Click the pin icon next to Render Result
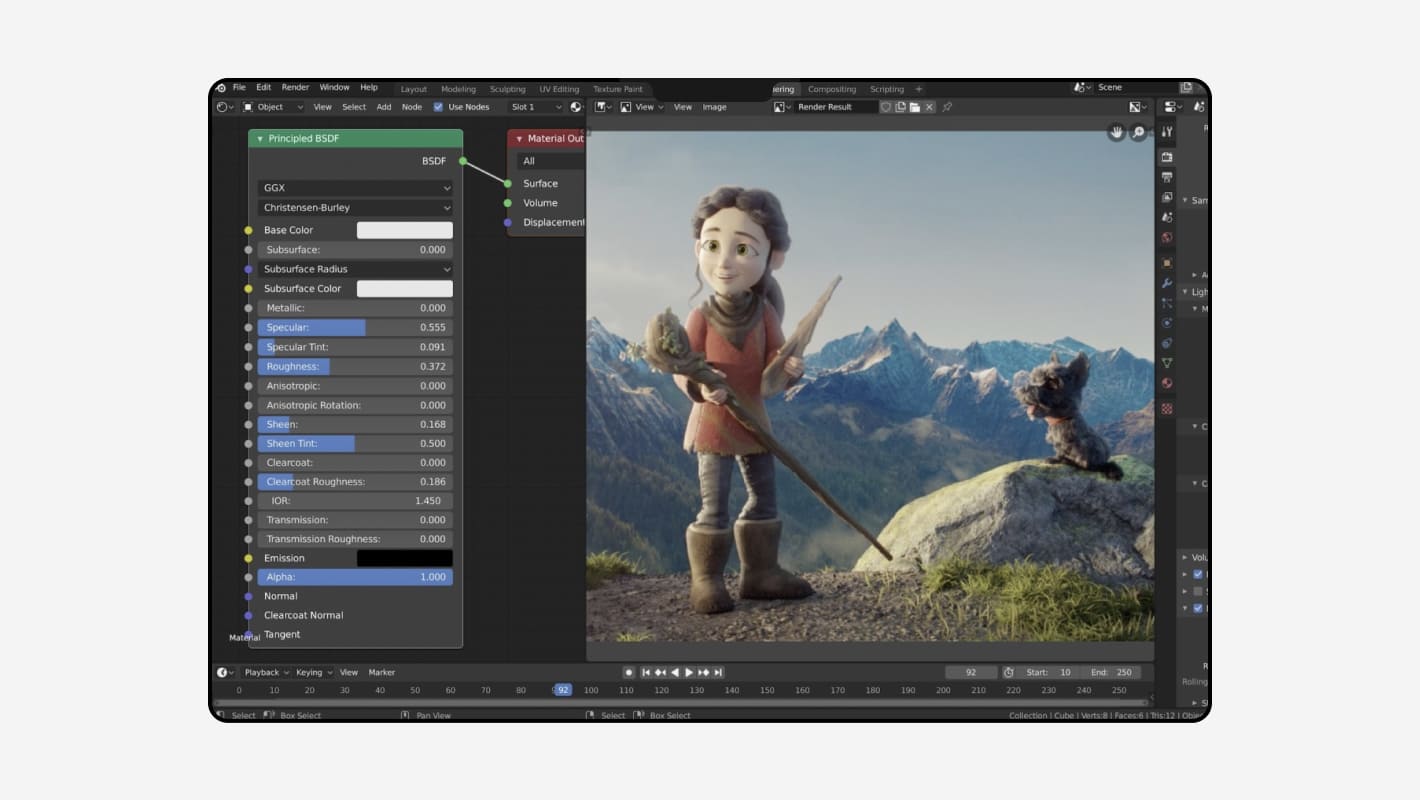This screenshot has width=1420, height=800. coord(947,107)
